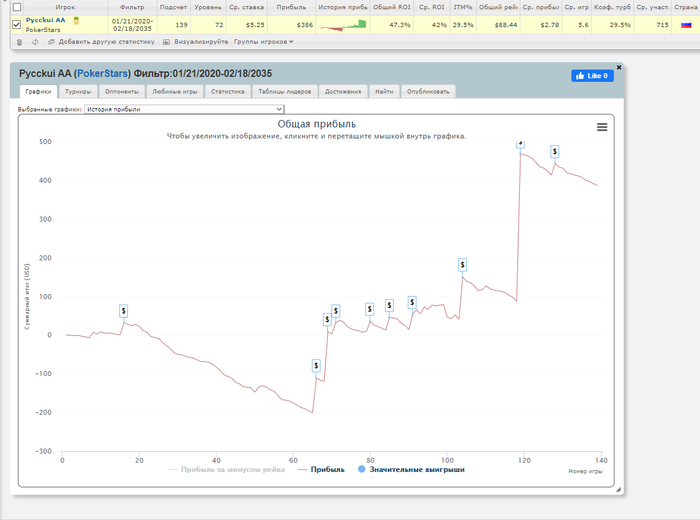Viewport: 700px width, 520px height.
Task: Sort by the Прибыль column header
Action: pos(291,7)
